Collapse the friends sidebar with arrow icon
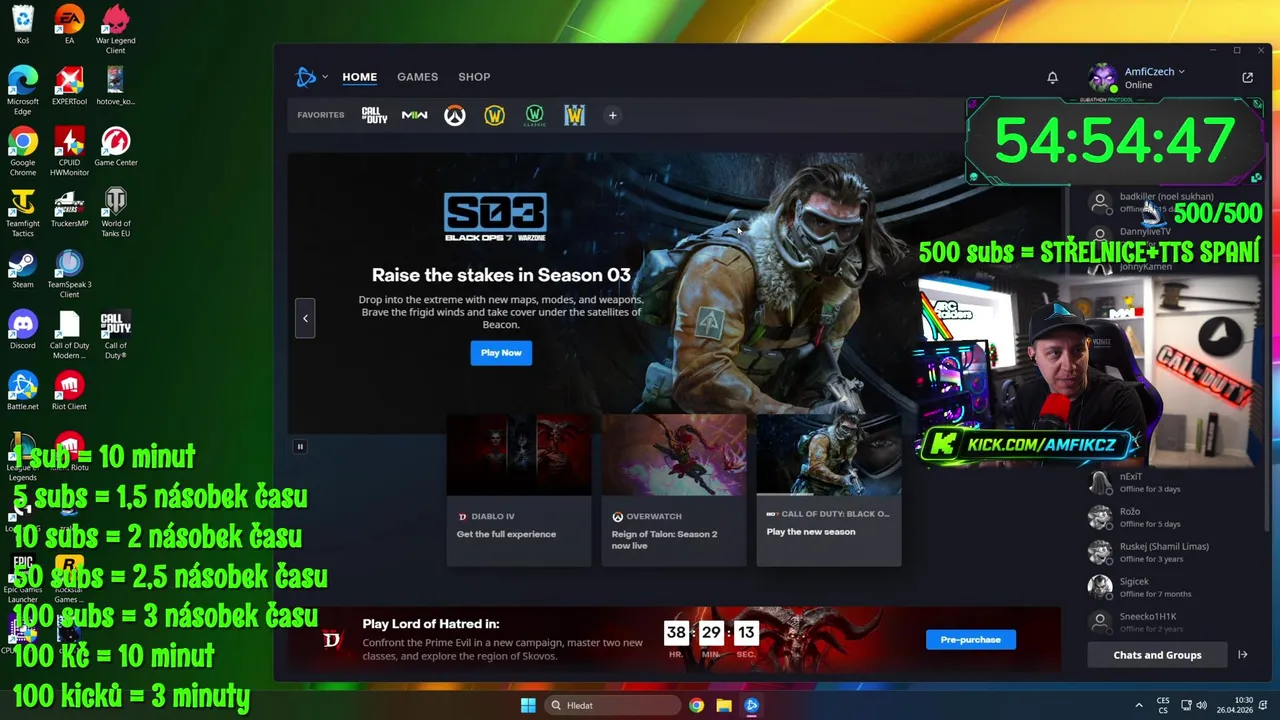 (x=1243, y=655)
